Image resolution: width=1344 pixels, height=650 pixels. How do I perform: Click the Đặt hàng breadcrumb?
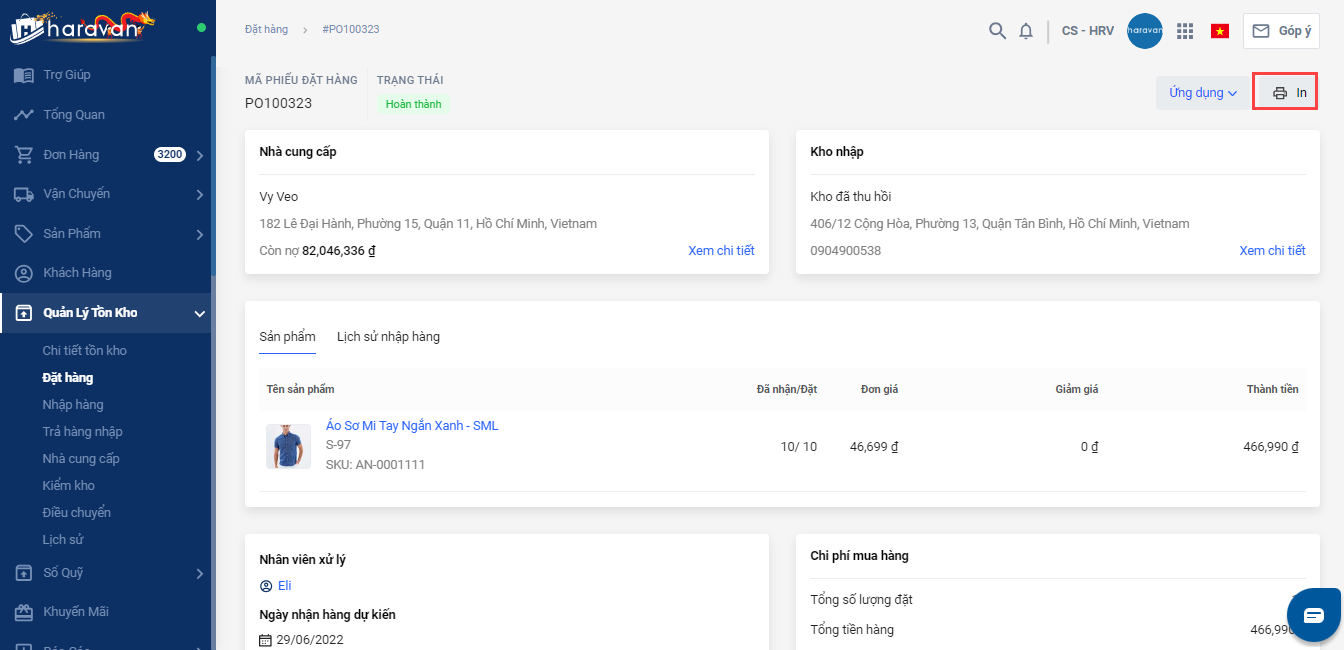click(x=266, y=30)
